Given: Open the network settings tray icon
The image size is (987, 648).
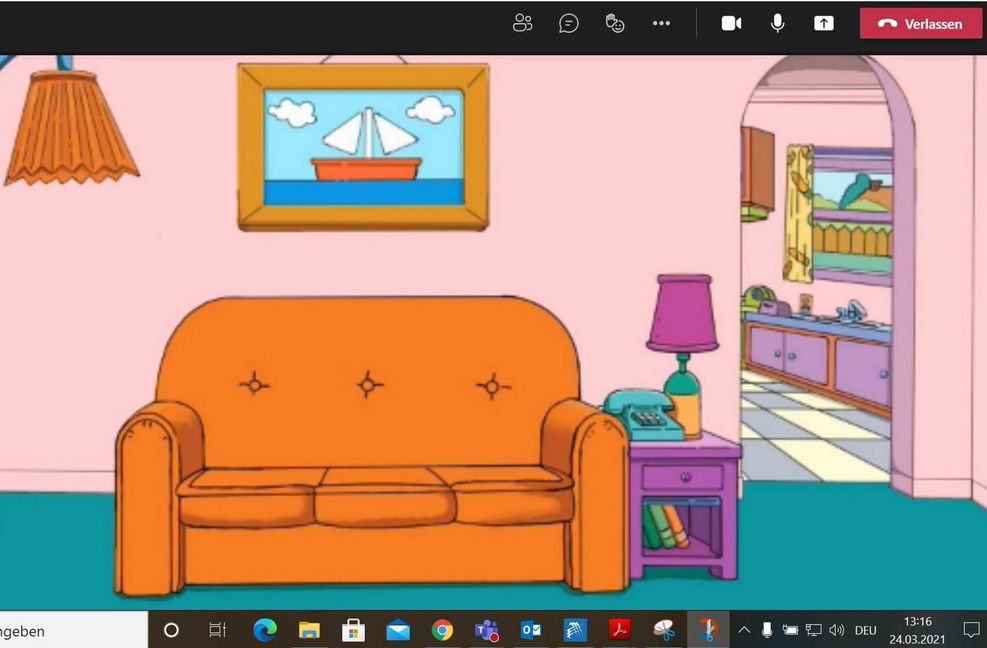Looking at the screenshot, I should point(813,630).
